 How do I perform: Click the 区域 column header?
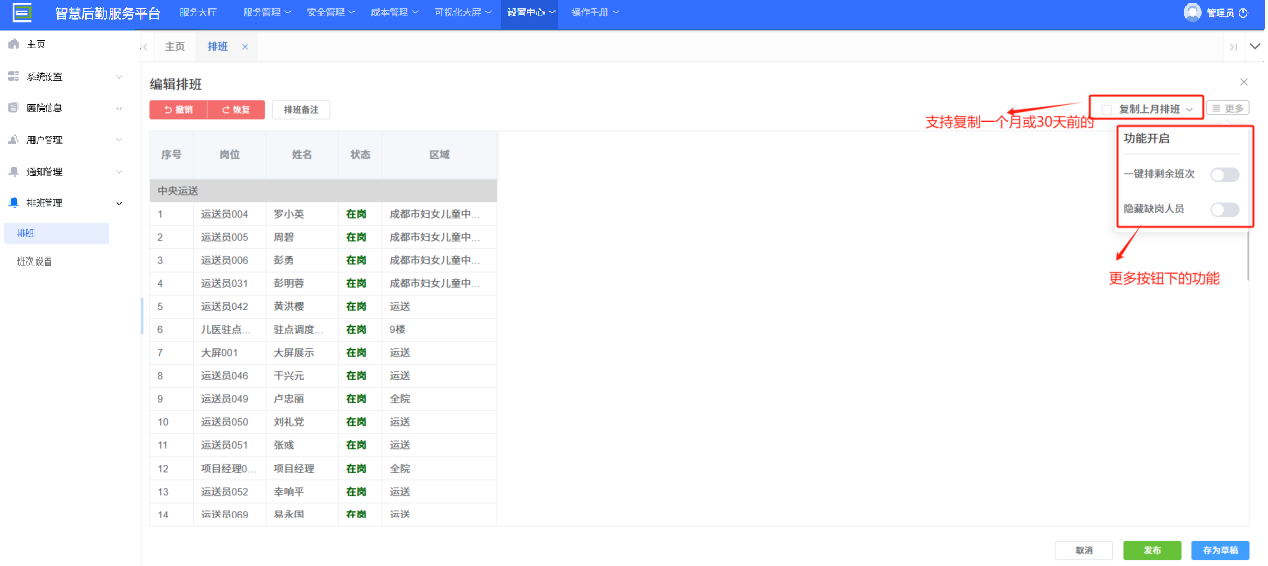(439, 155)
